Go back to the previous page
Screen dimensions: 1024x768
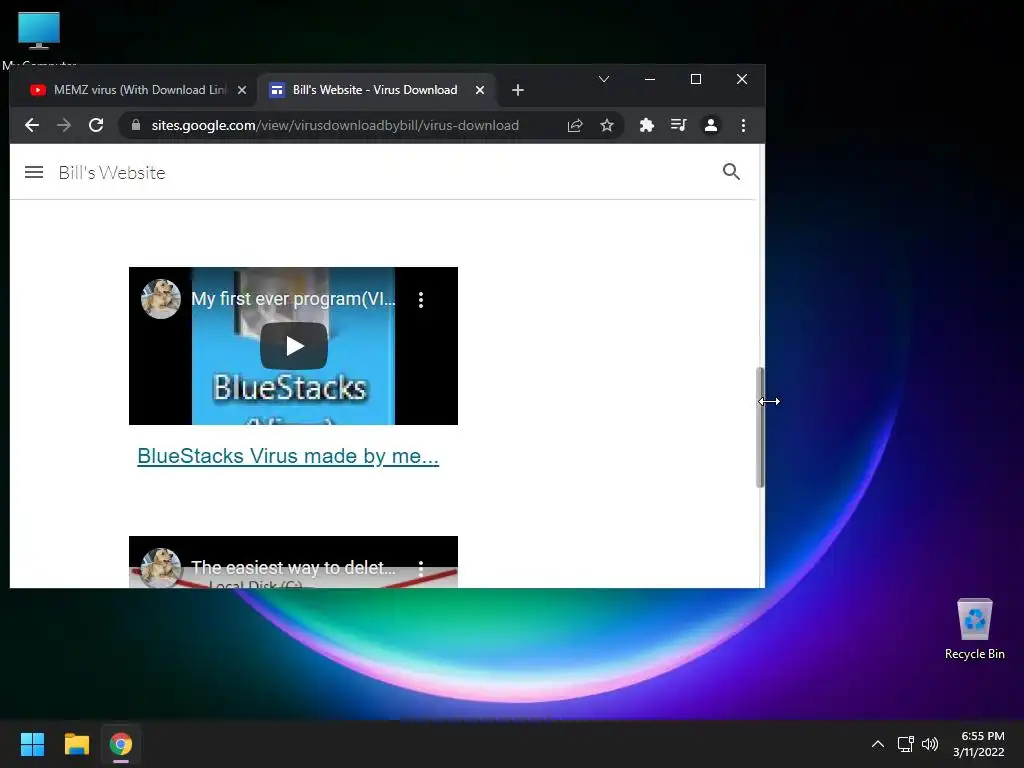click(32, 125)
